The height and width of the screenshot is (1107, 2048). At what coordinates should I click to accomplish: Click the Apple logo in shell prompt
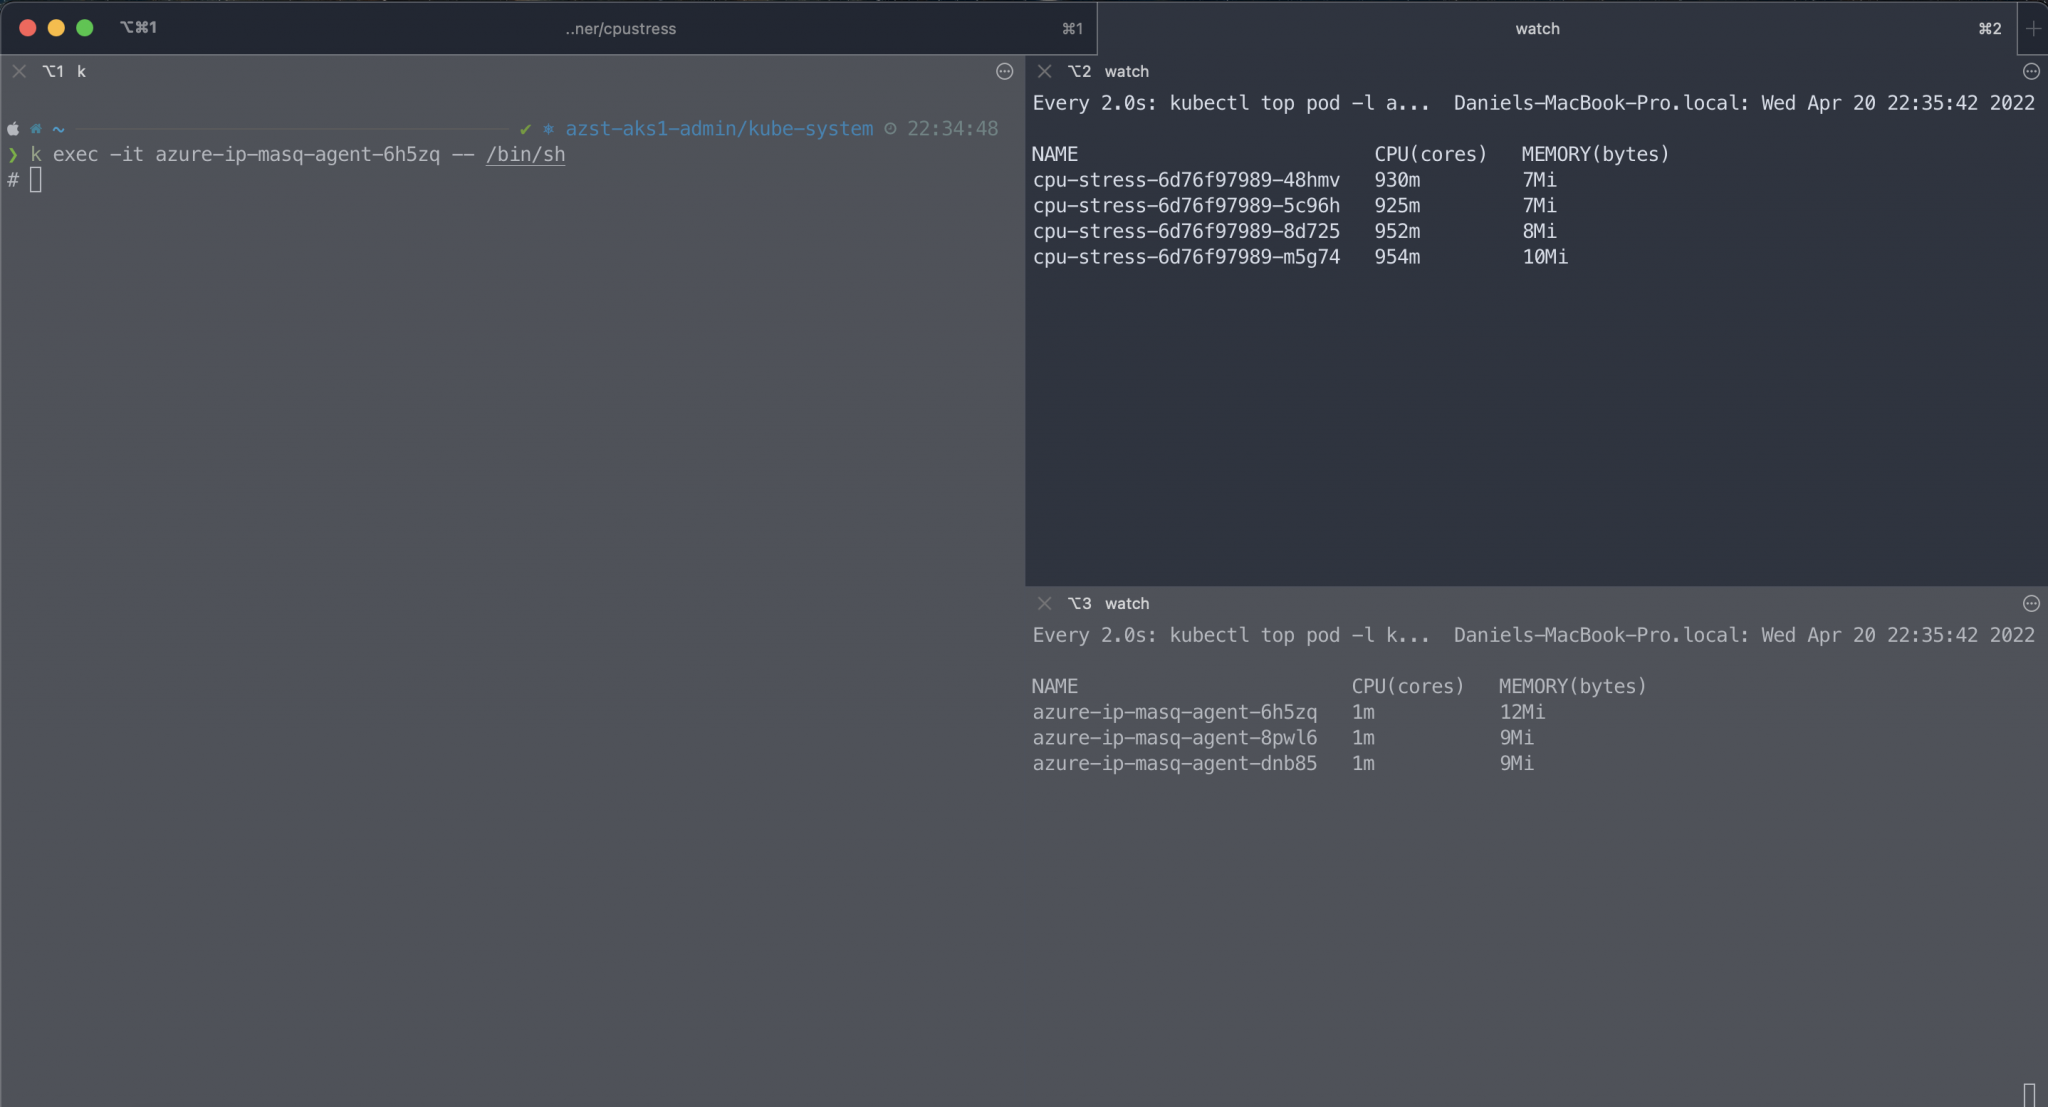[x=13, y=129]
